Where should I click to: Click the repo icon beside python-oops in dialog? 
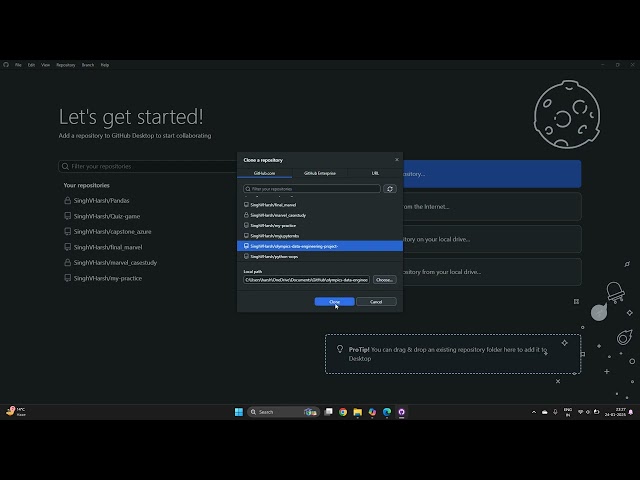[246, 256]
